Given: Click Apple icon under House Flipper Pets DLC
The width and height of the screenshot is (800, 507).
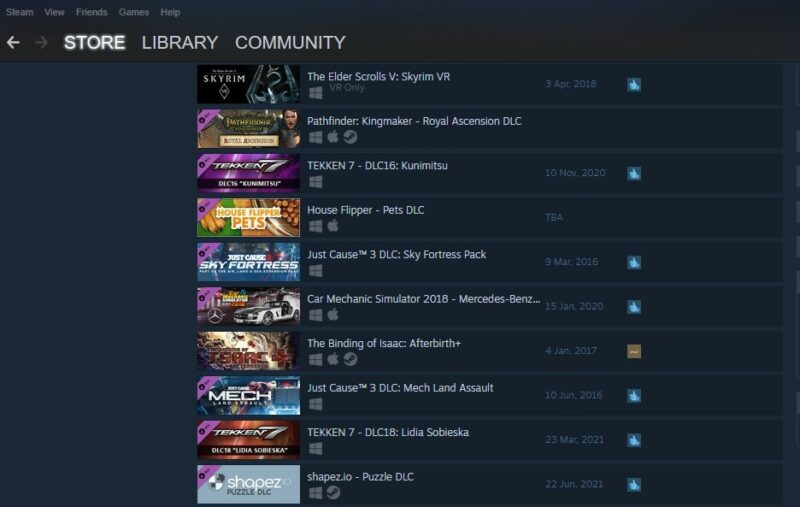Looking at the screenshot, I should 333,226.
